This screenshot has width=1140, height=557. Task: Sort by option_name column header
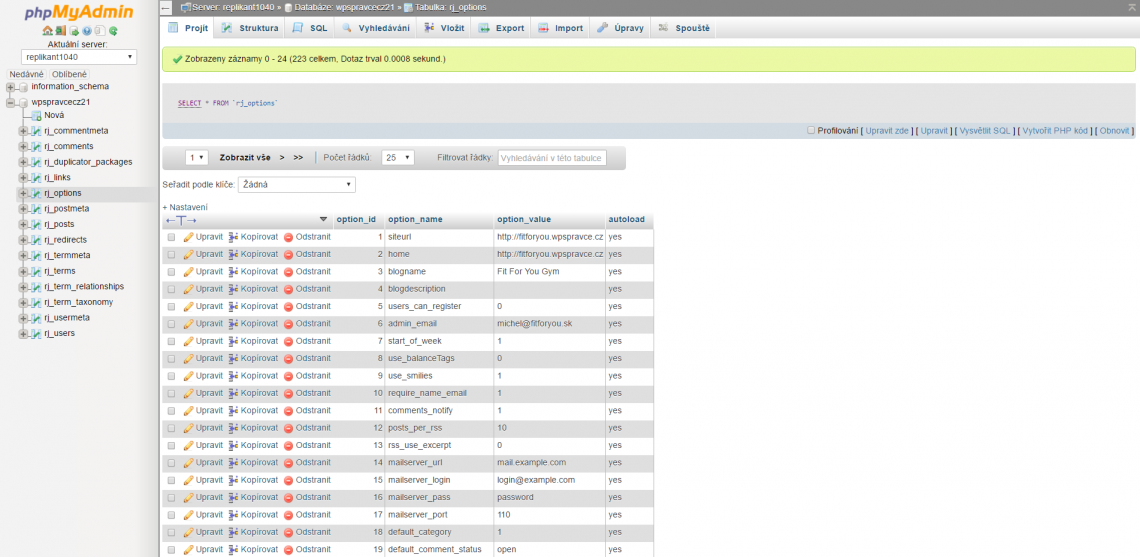[x=415, y=219]
